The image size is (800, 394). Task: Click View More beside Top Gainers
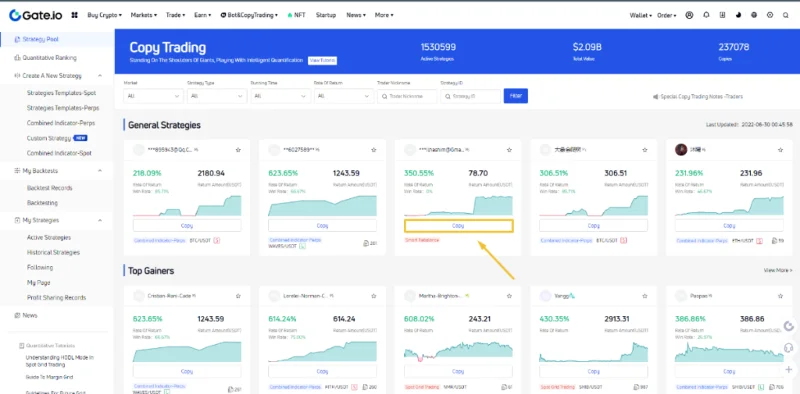coord(778,270)
